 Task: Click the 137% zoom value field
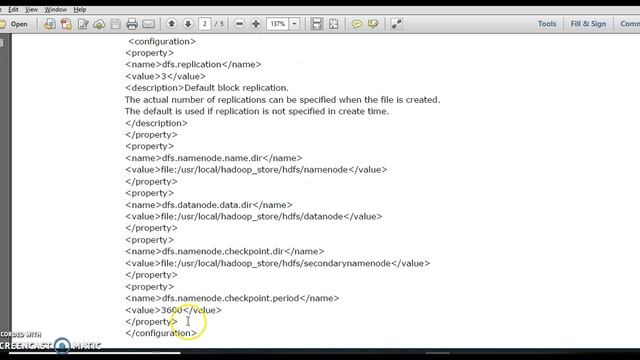tap(278, 24)
